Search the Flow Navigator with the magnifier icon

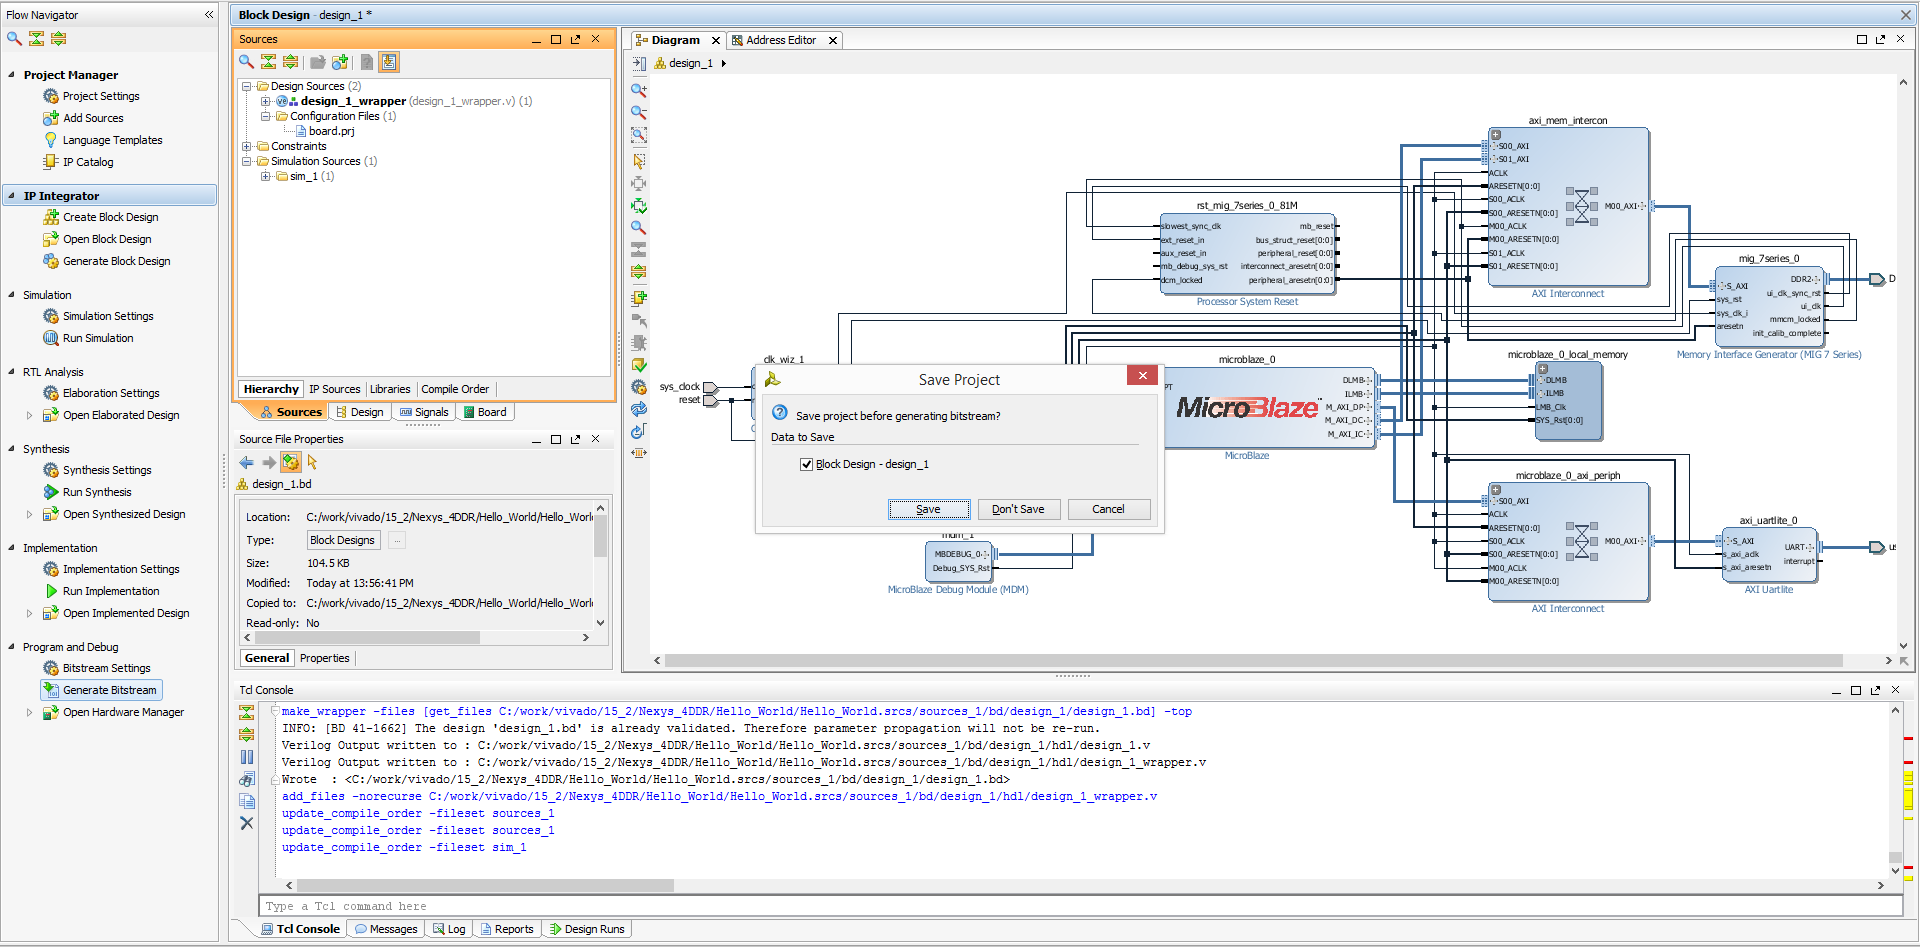tap(14, 38)
